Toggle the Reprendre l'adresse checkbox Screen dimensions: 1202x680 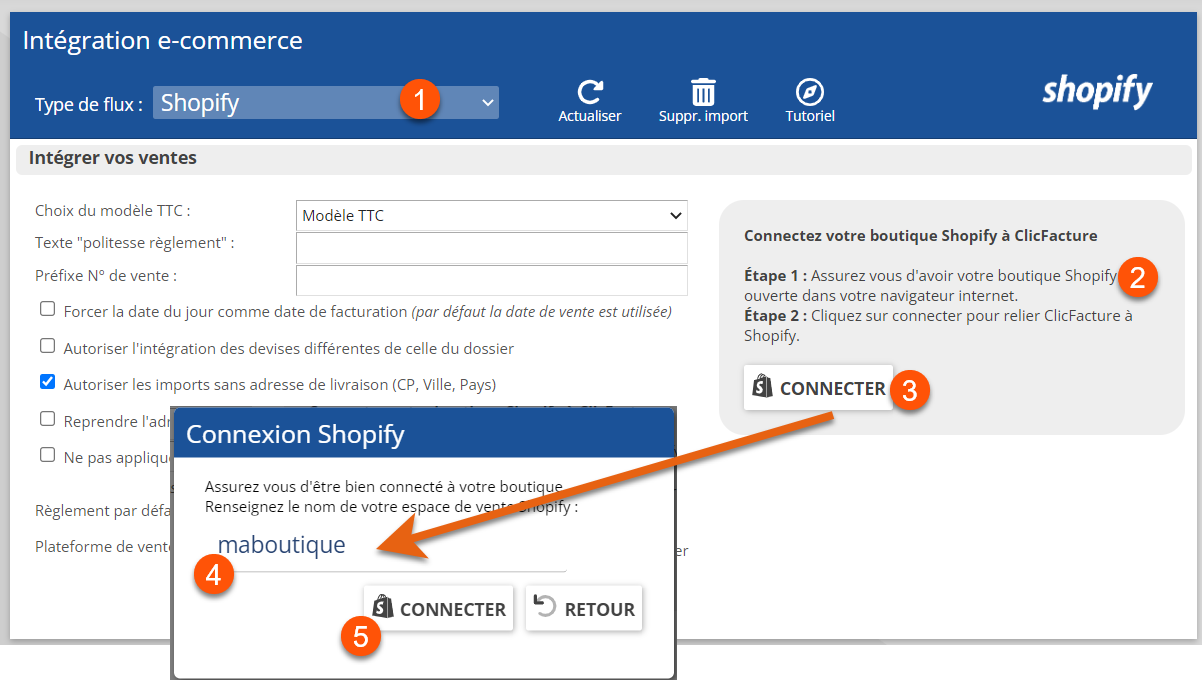[x=47, y=419]
